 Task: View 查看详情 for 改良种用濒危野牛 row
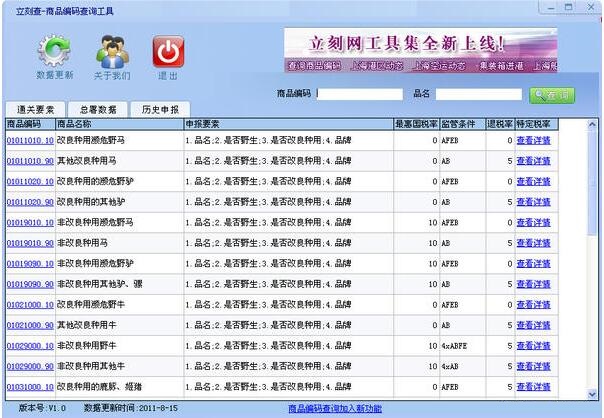(534, 305)
